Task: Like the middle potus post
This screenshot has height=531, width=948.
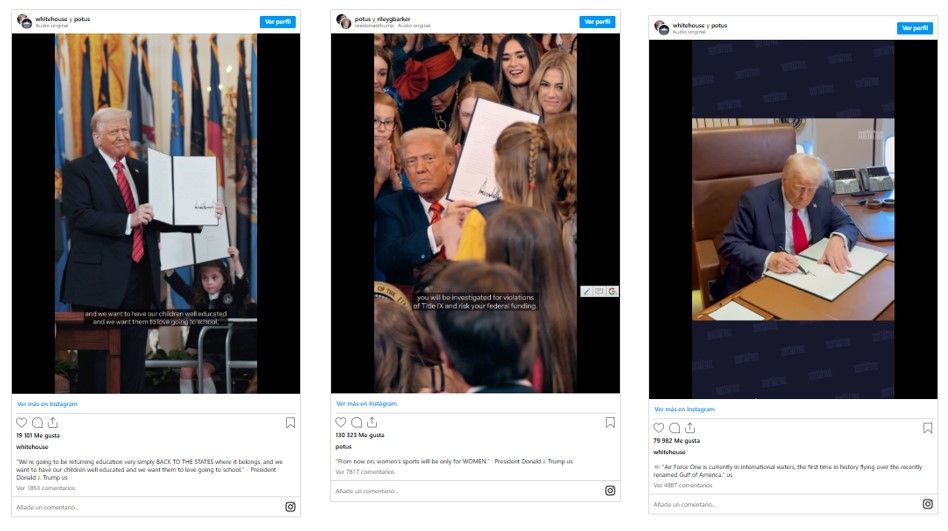Action: 341,422
